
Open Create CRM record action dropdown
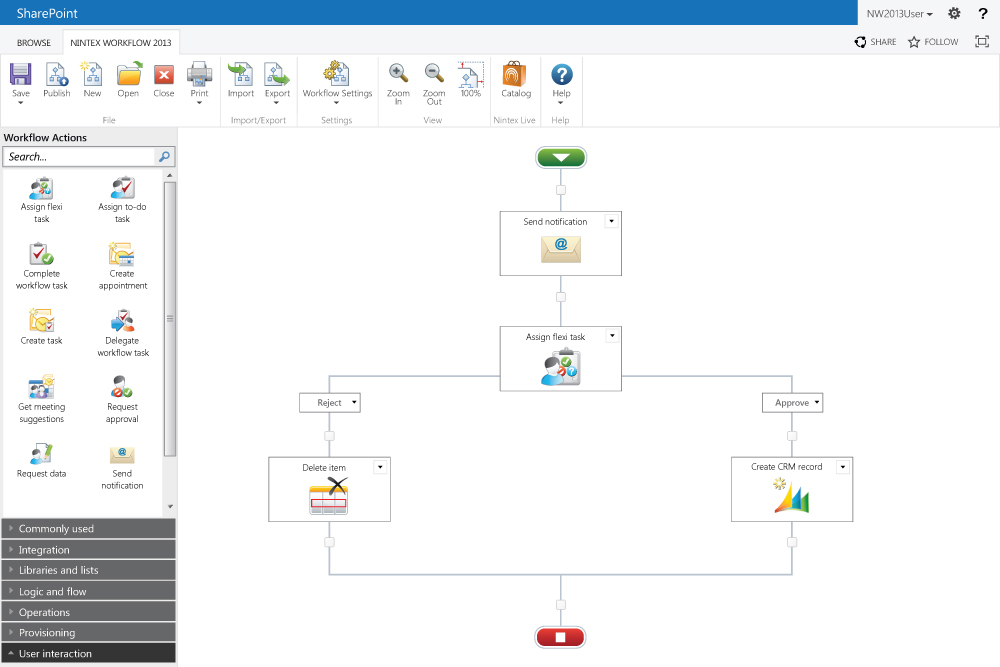point(842,467)
